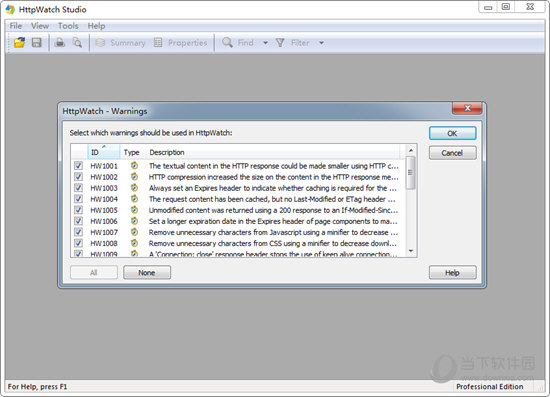Open Help from the Warnings dialog
This screenshot has height=397, width=550.
pyautogui.click(x=452, y=272)
